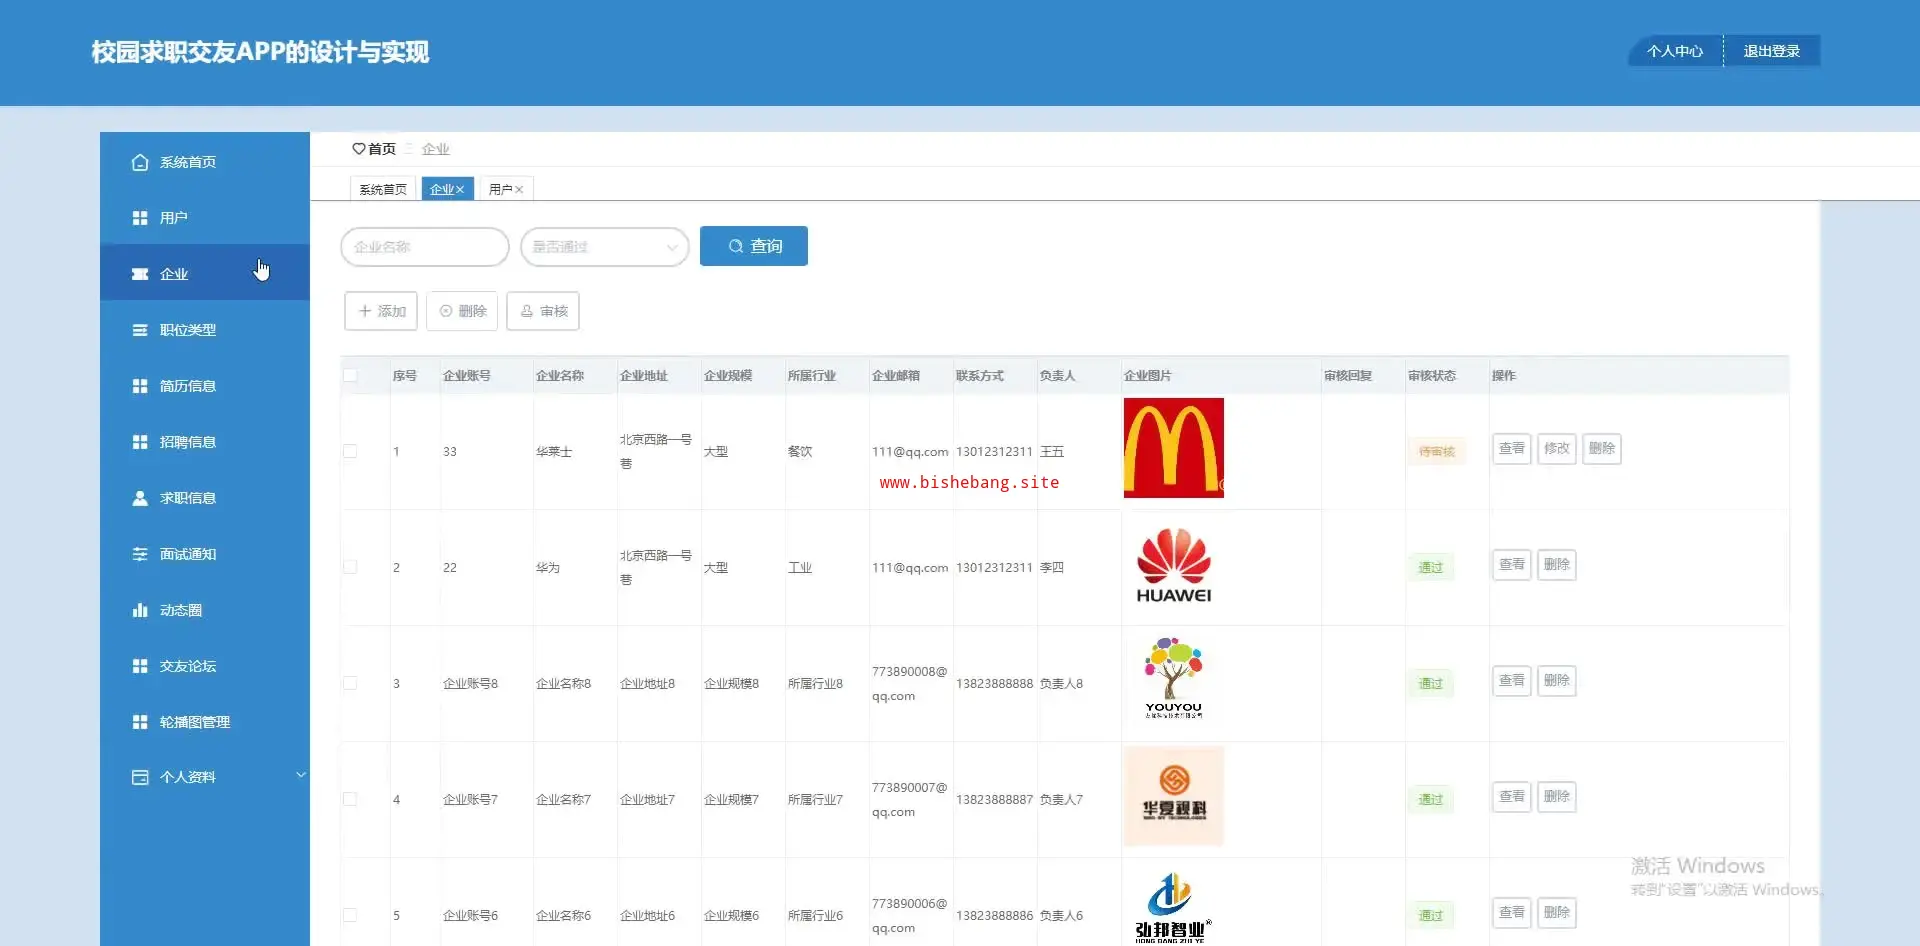Expand the 个人资料 submenu chevron
The image size is (1920, 946).
pyautogui.click(x=300, y=775)
